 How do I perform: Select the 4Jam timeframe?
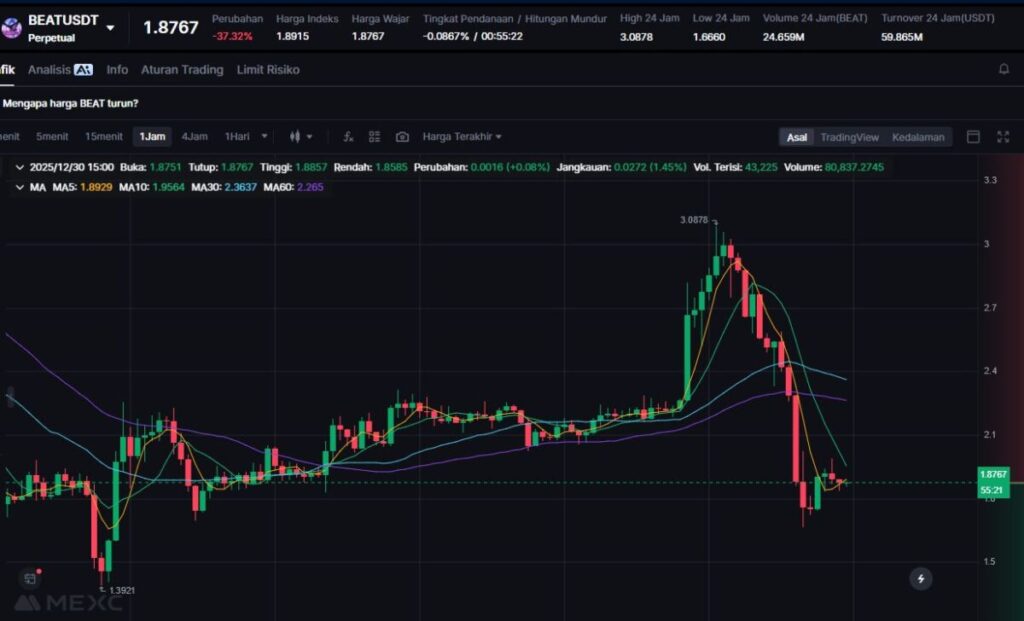tap(194, 137)
